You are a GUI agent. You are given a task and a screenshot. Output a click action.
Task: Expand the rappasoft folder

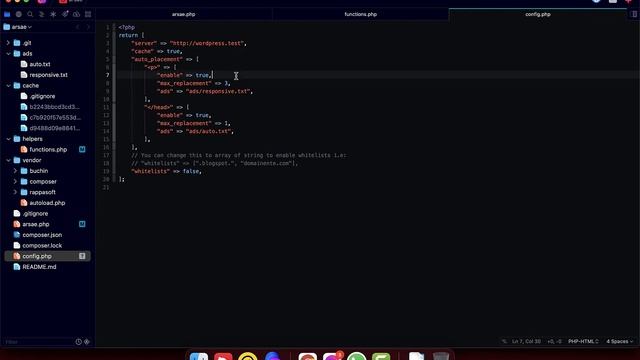point(15,192)
